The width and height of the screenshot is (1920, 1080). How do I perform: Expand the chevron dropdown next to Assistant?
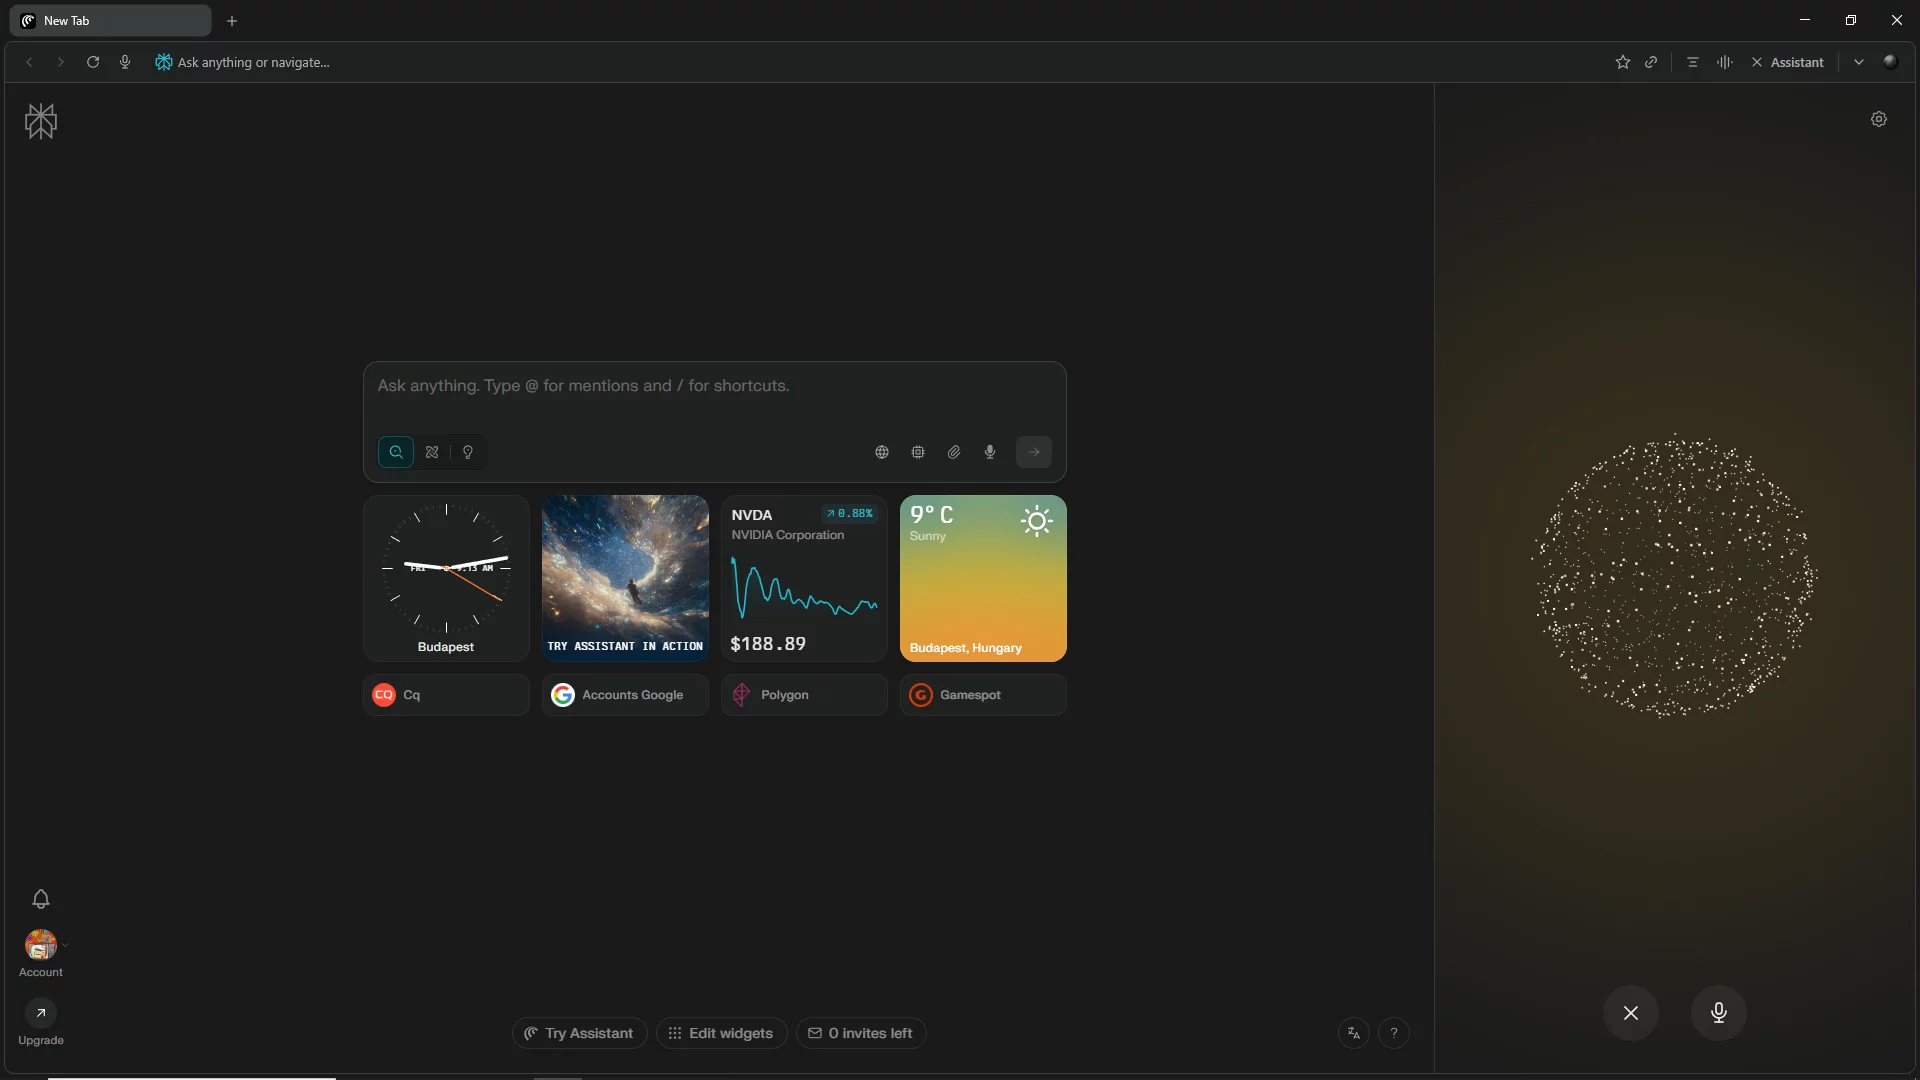[1858, 62]
